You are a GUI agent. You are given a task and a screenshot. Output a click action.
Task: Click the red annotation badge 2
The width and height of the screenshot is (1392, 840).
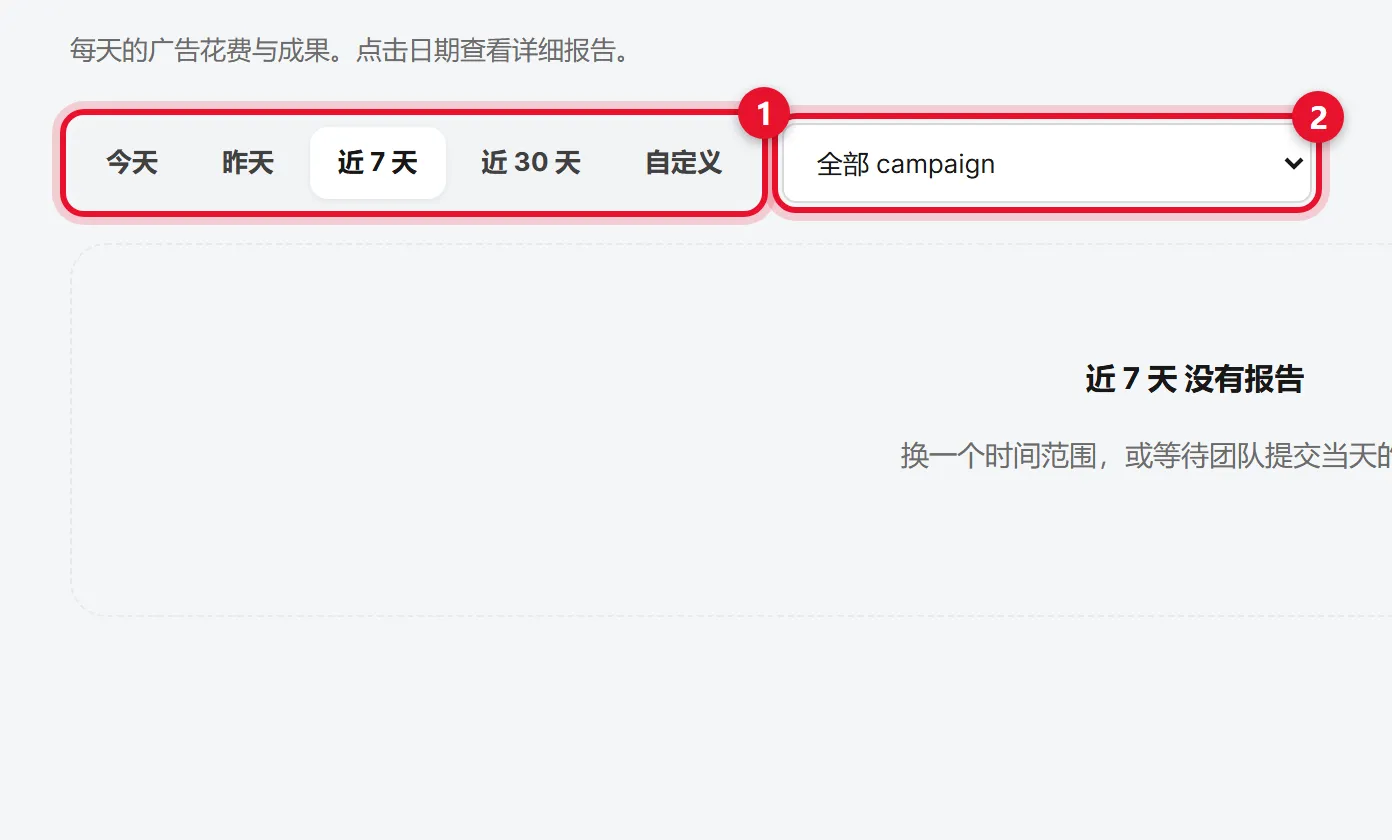1318,118
